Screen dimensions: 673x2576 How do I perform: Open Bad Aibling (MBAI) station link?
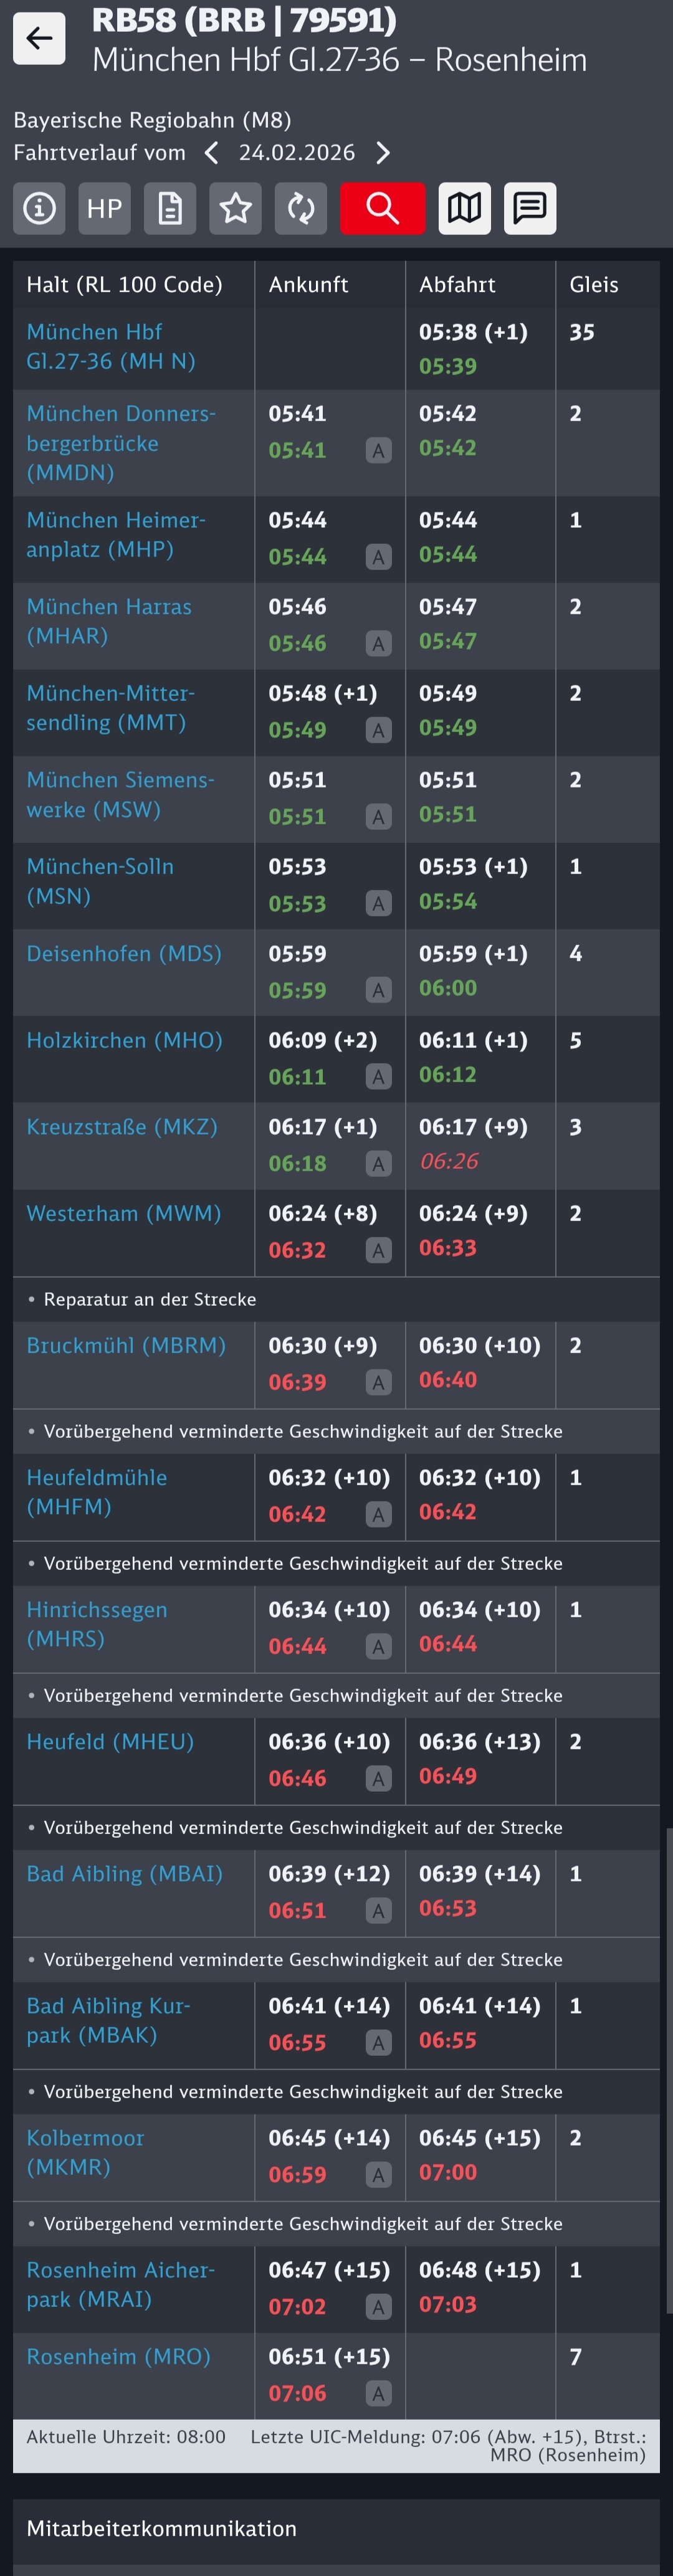[x=124, y=1874]
